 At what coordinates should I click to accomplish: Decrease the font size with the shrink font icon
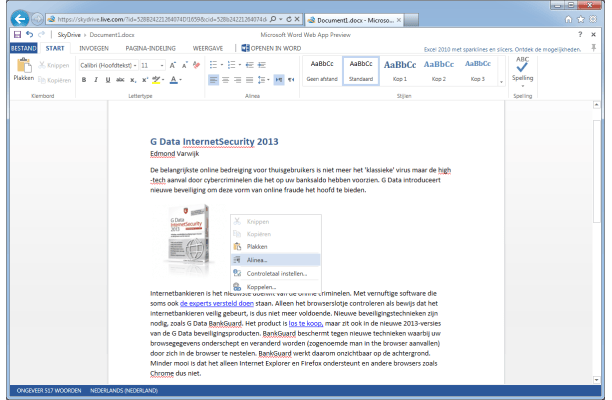tap(185, 65)
